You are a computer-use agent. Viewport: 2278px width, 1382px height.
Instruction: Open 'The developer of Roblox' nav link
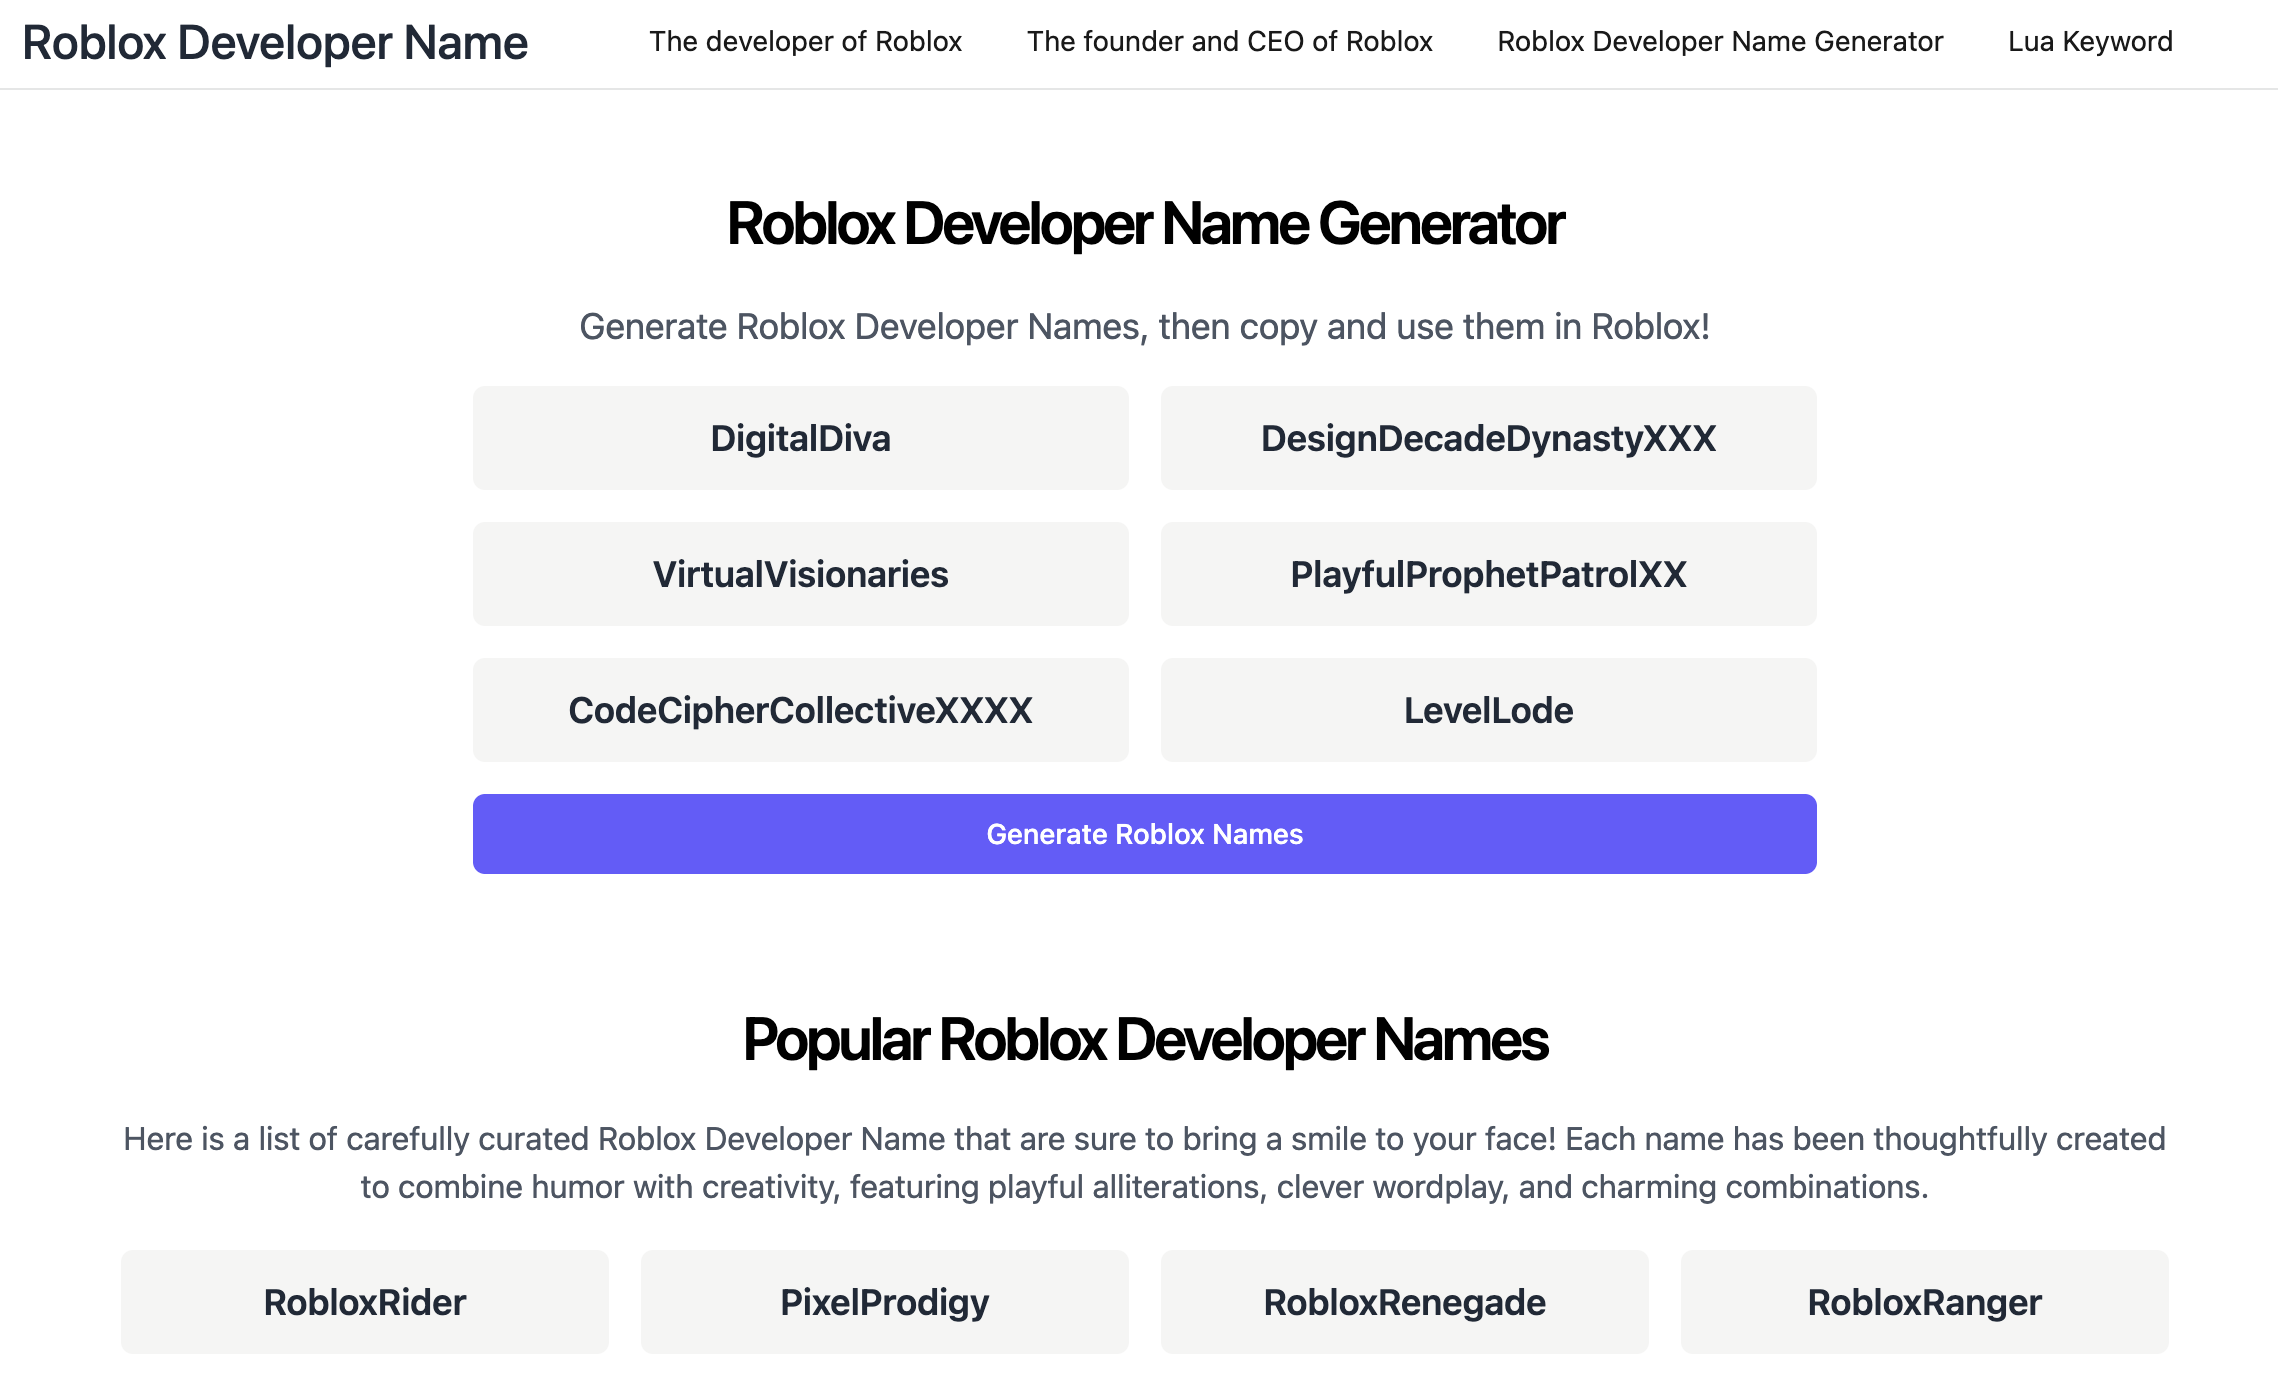tap(805, 42)
